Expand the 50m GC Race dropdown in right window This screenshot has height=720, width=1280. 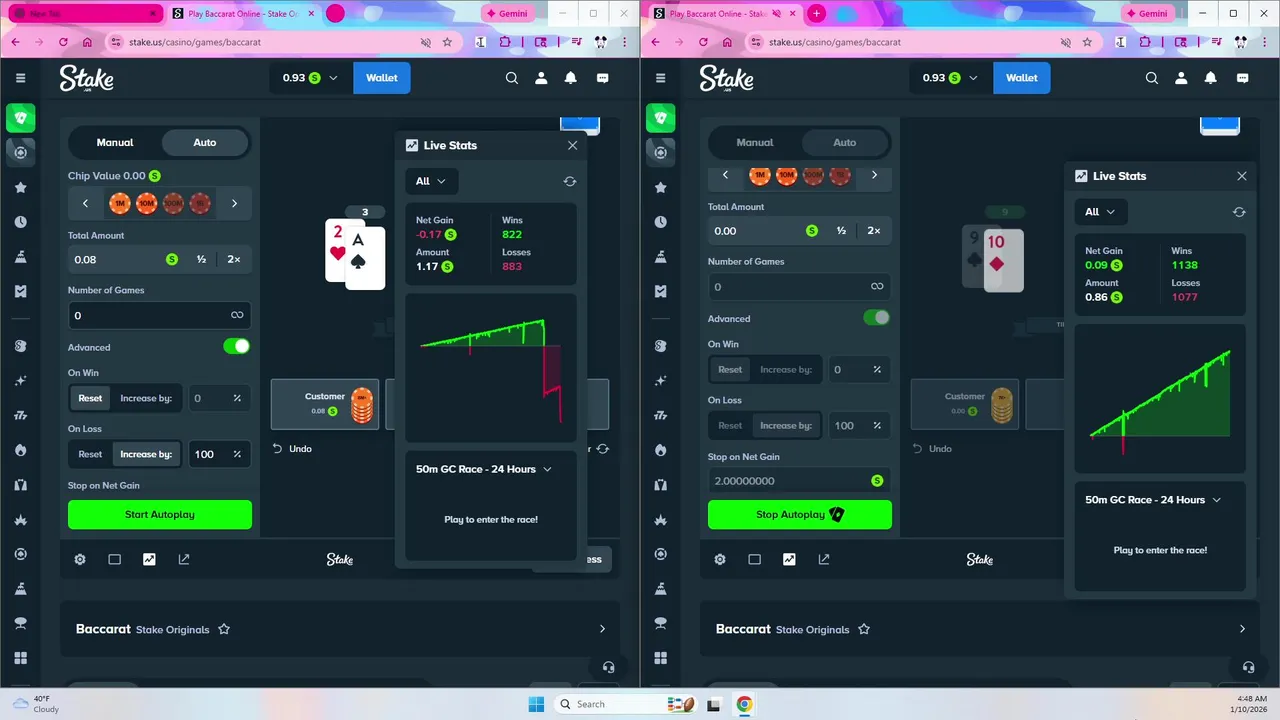pos(1154,500)
